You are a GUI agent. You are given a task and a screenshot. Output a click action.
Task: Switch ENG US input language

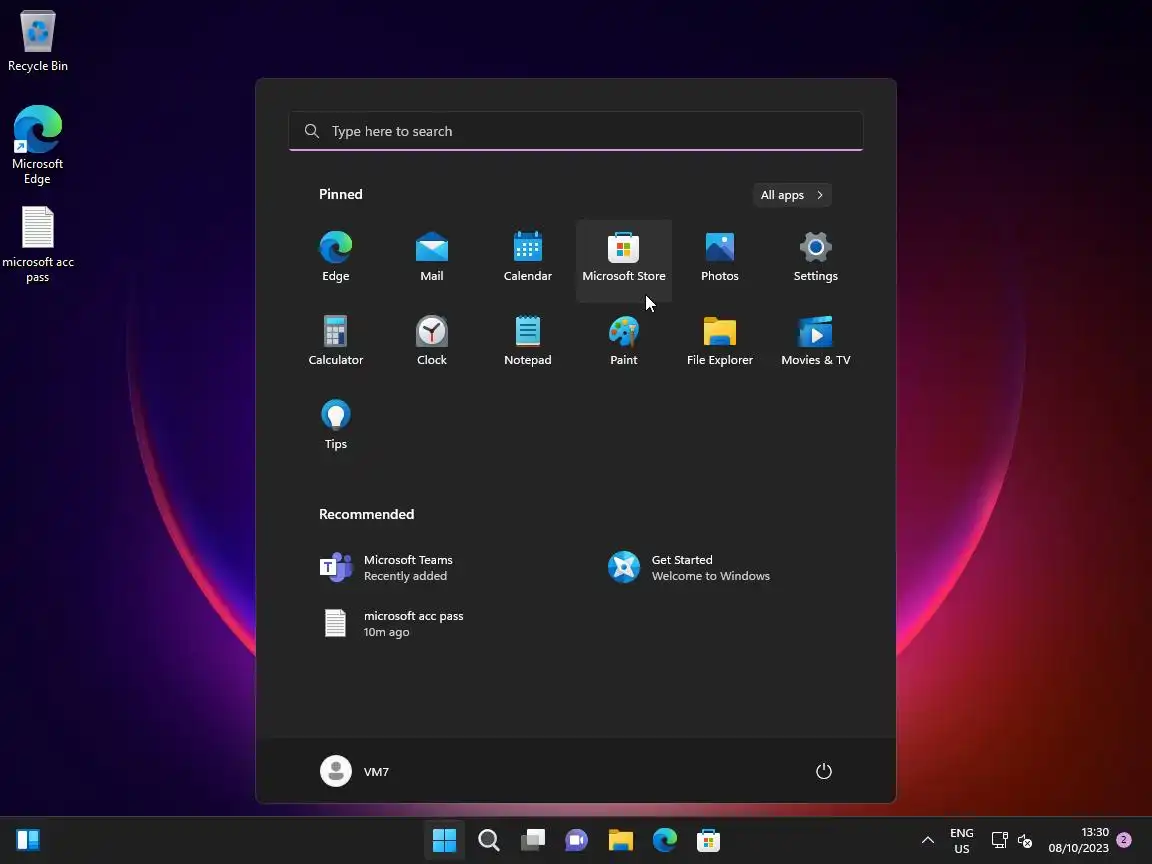[x=962, y=840]
